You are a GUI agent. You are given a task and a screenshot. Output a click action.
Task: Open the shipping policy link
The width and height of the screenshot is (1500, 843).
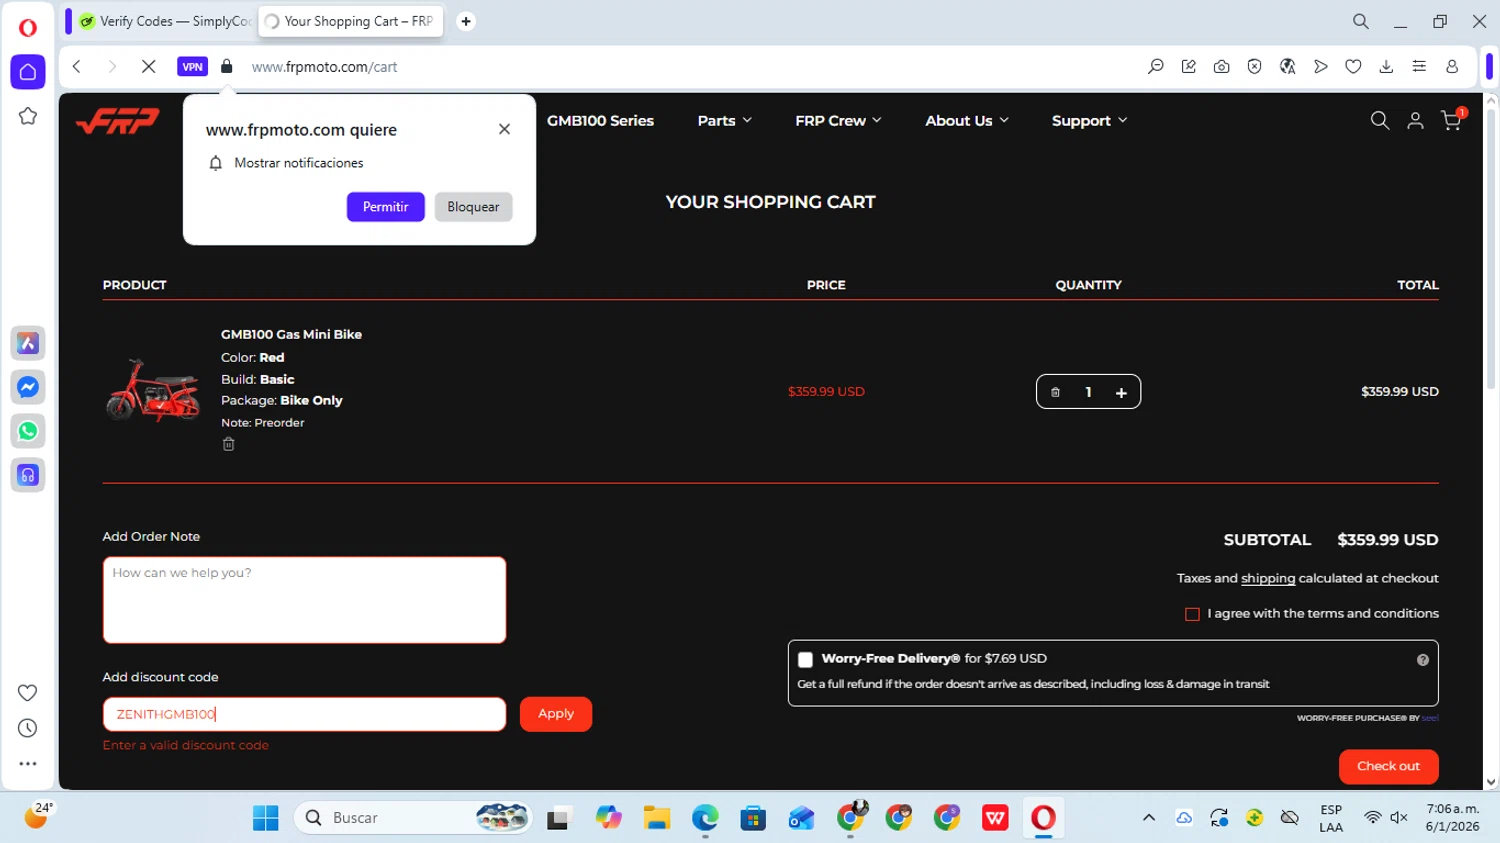1268,579
